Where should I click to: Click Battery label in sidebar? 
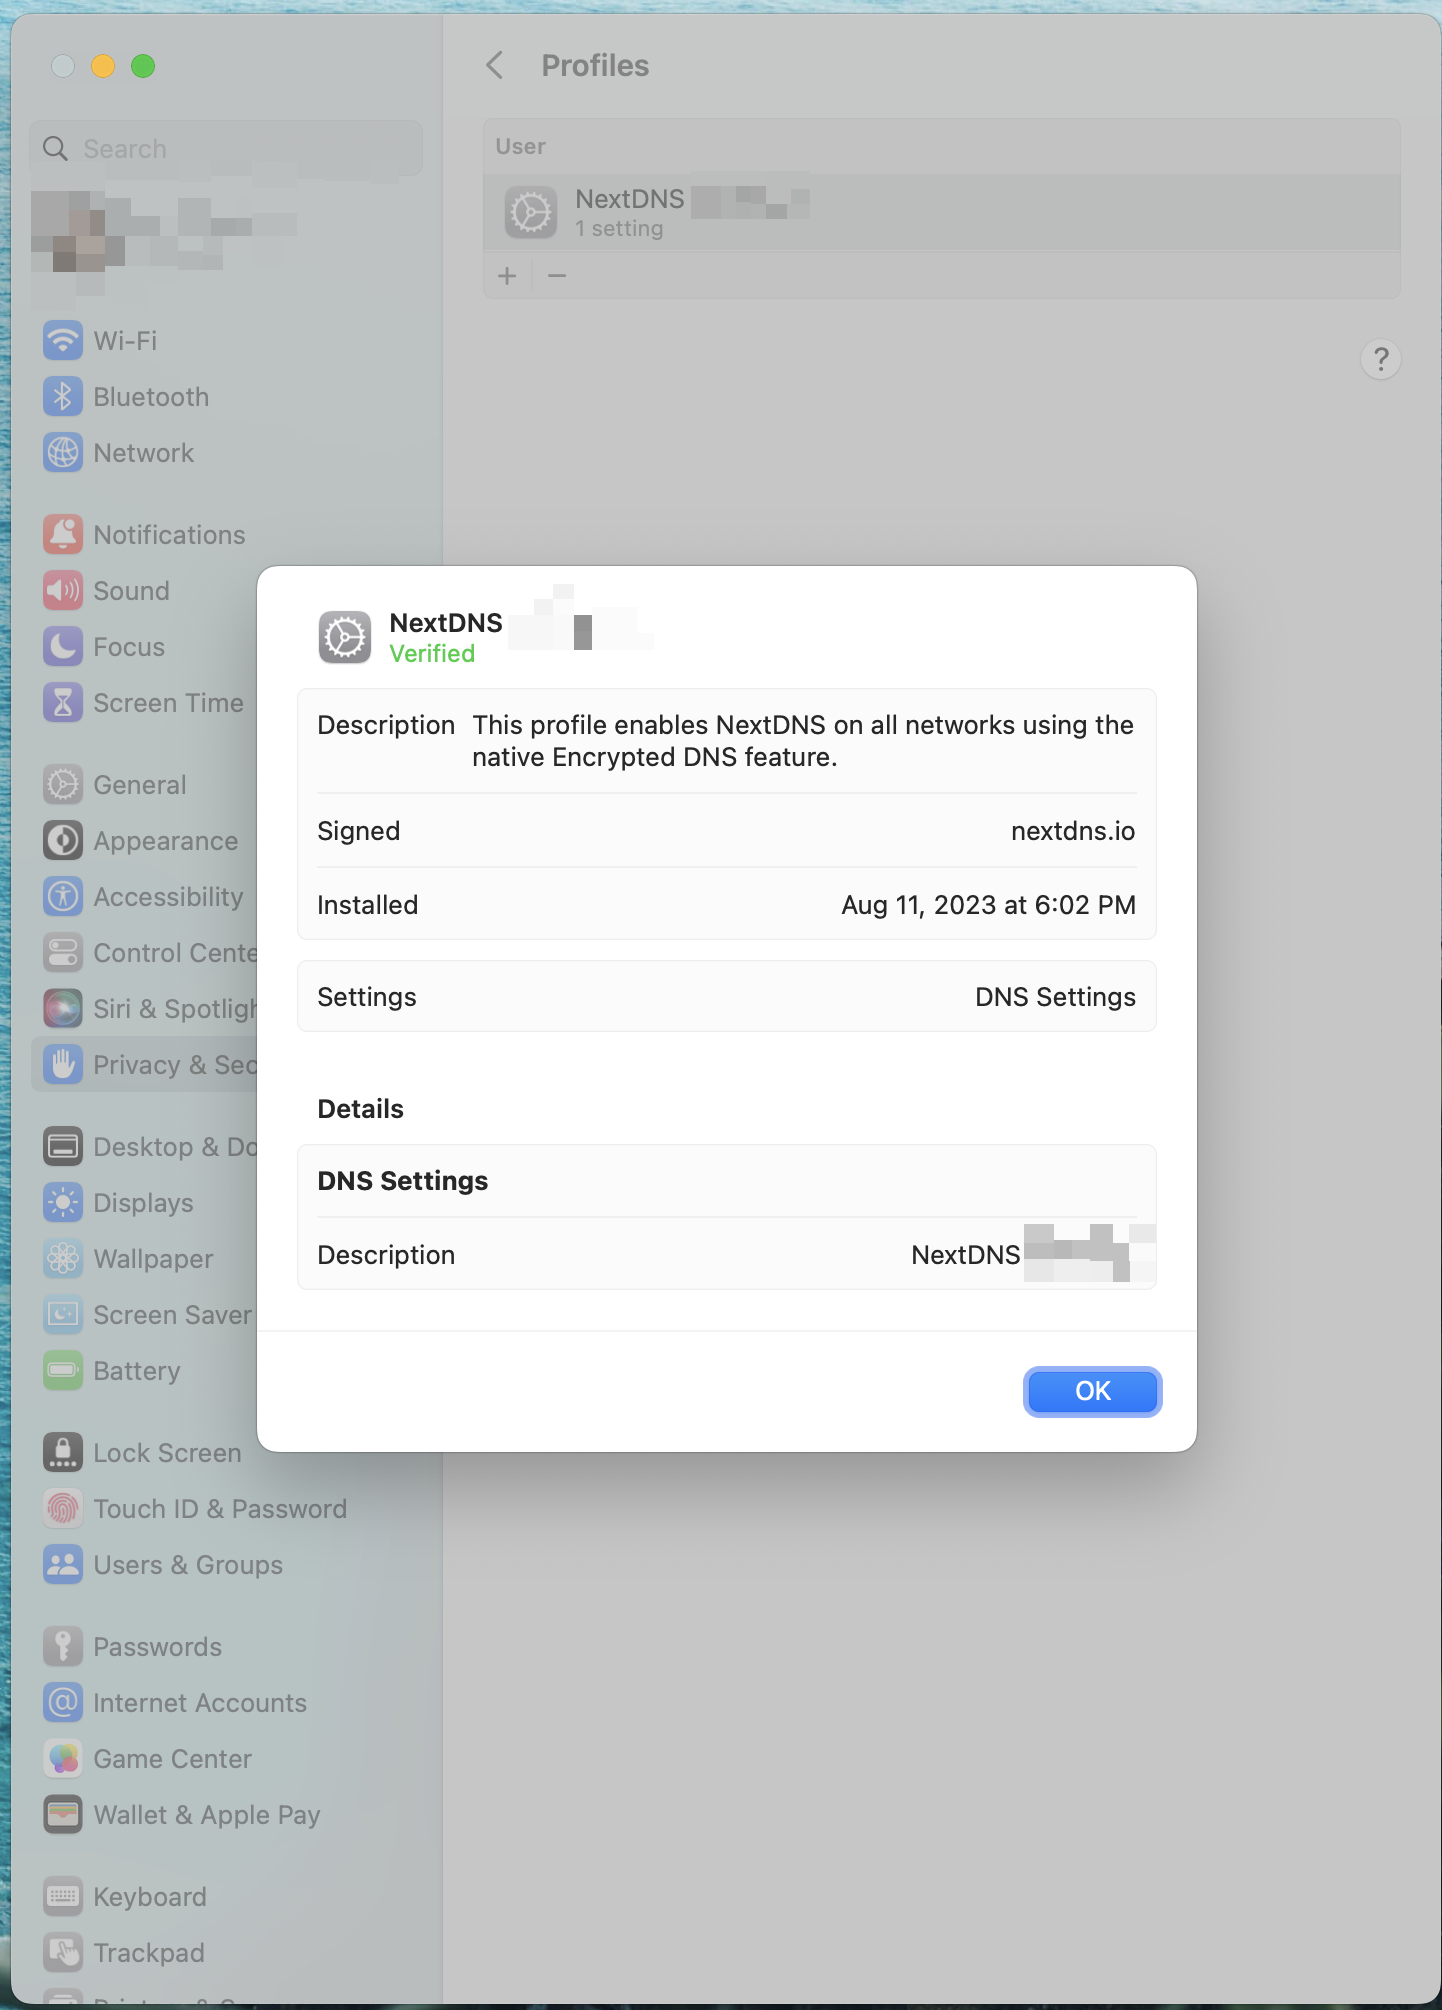click(137, 1371)
